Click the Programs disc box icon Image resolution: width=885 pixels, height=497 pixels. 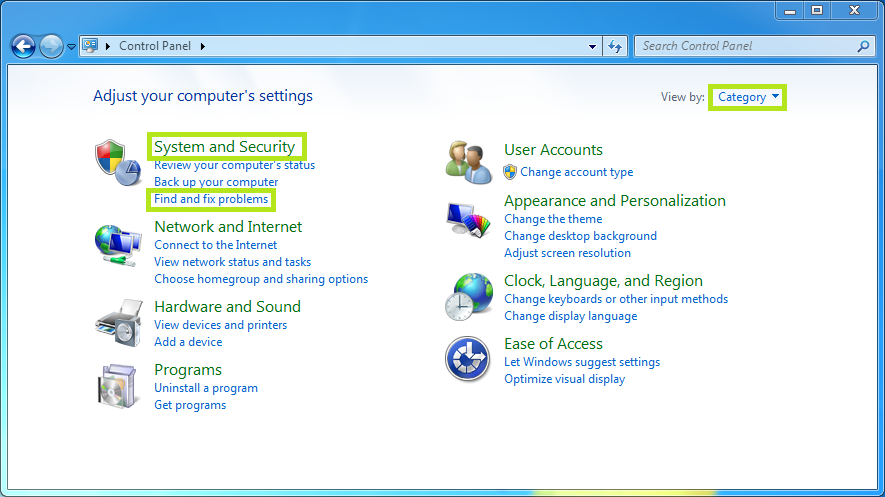click(117, 386)
